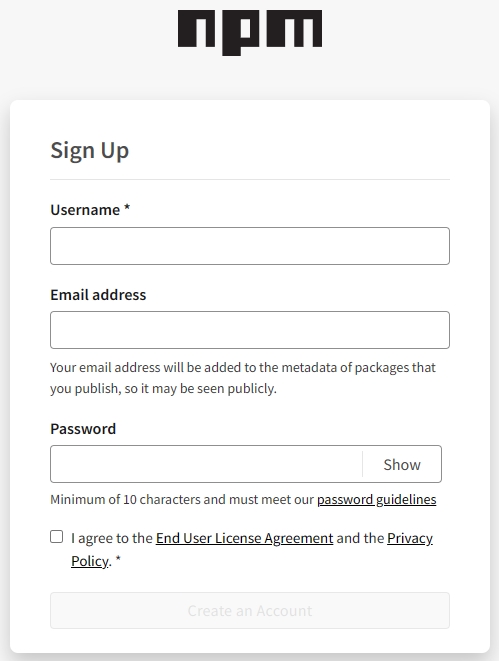Viewport: 499px width, 661px height.
Task: Click the Username field label
Action: [x=85, y=210]
